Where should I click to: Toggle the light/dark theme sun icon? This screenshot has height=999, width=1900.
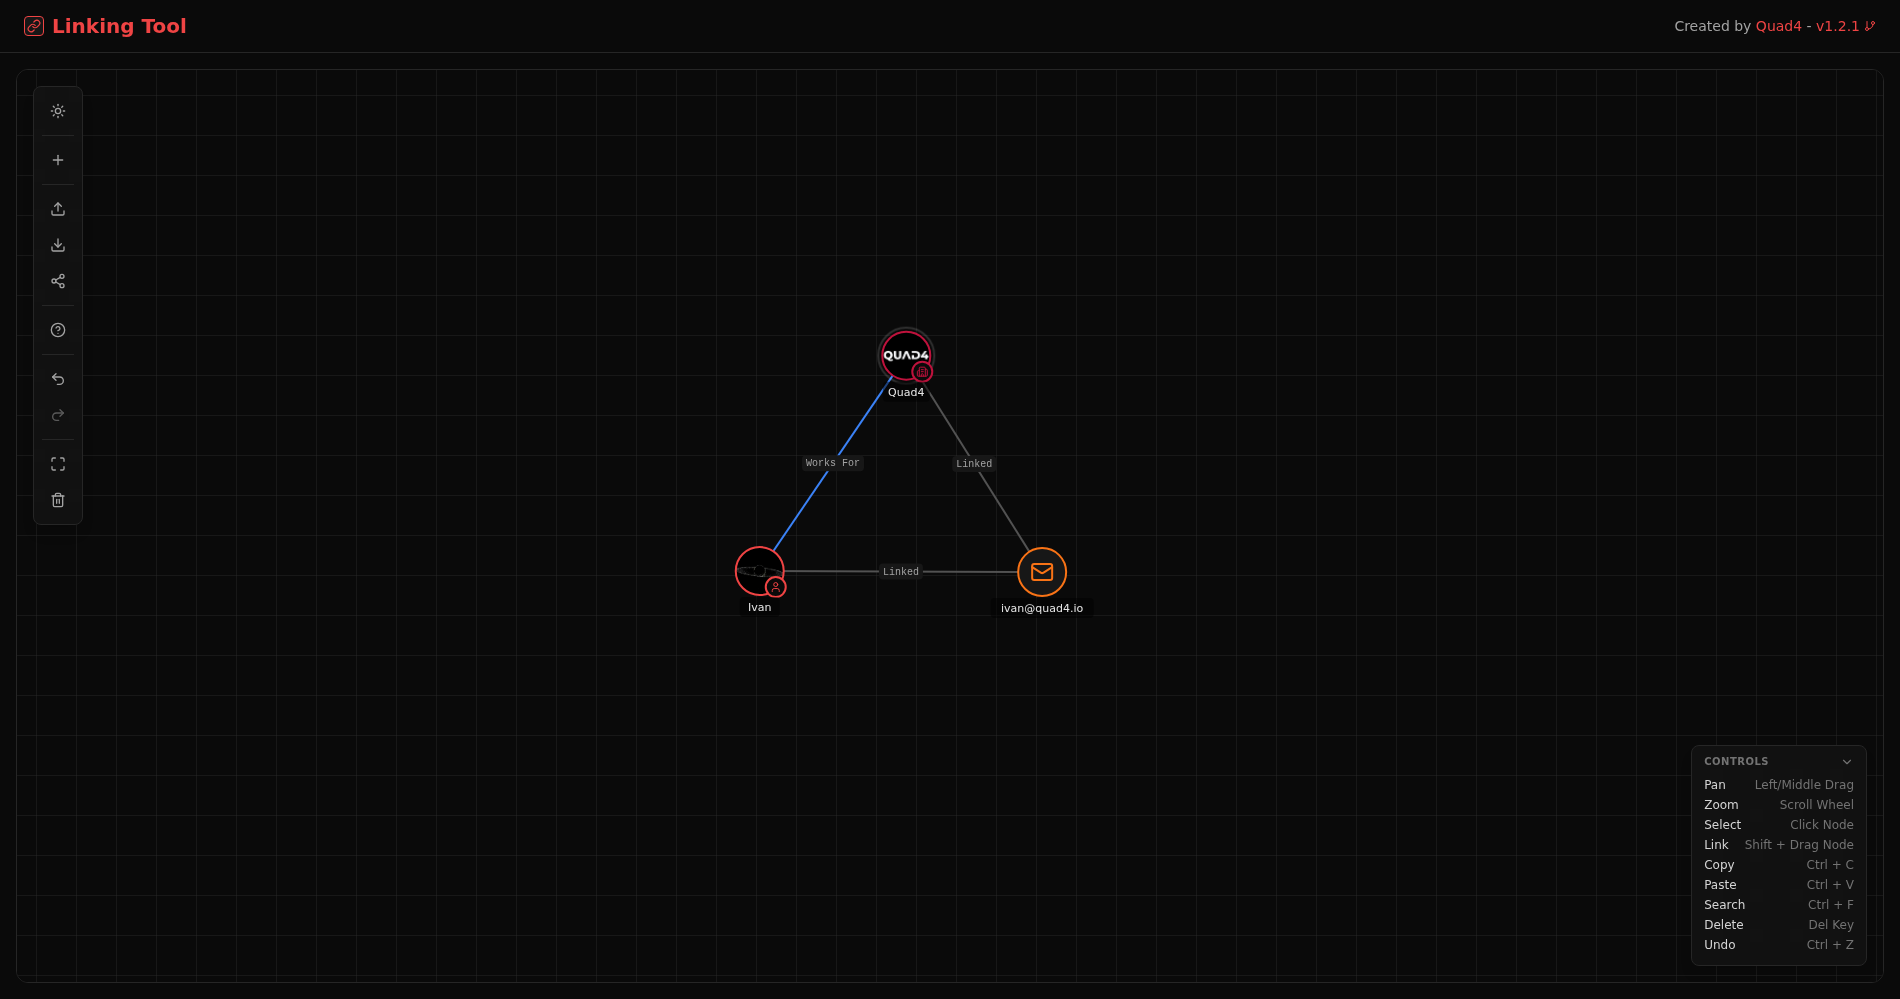pyautogui.click(x=57, y=111)
